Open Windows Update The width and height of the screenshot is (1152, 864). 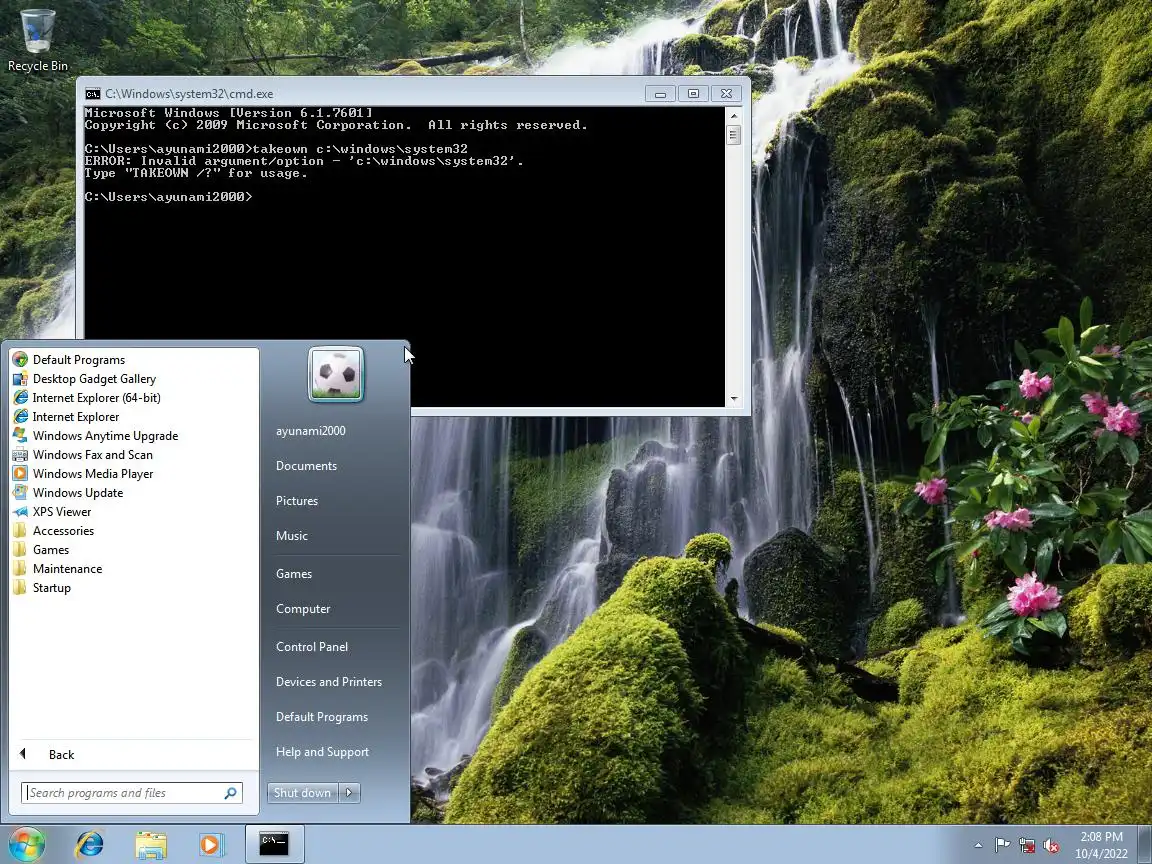(x=68, y=493)
